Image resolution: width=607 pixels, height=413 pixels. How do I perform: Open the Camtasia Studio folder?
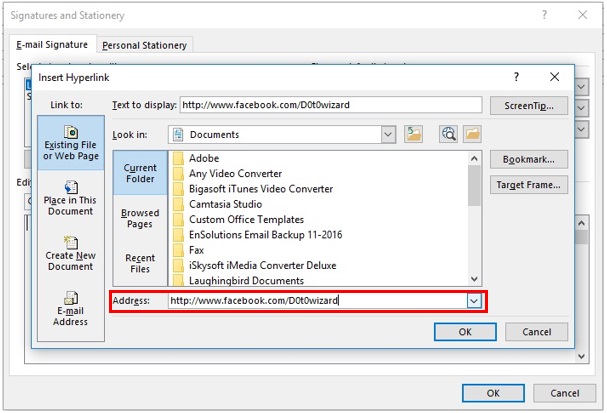[223, 204]
